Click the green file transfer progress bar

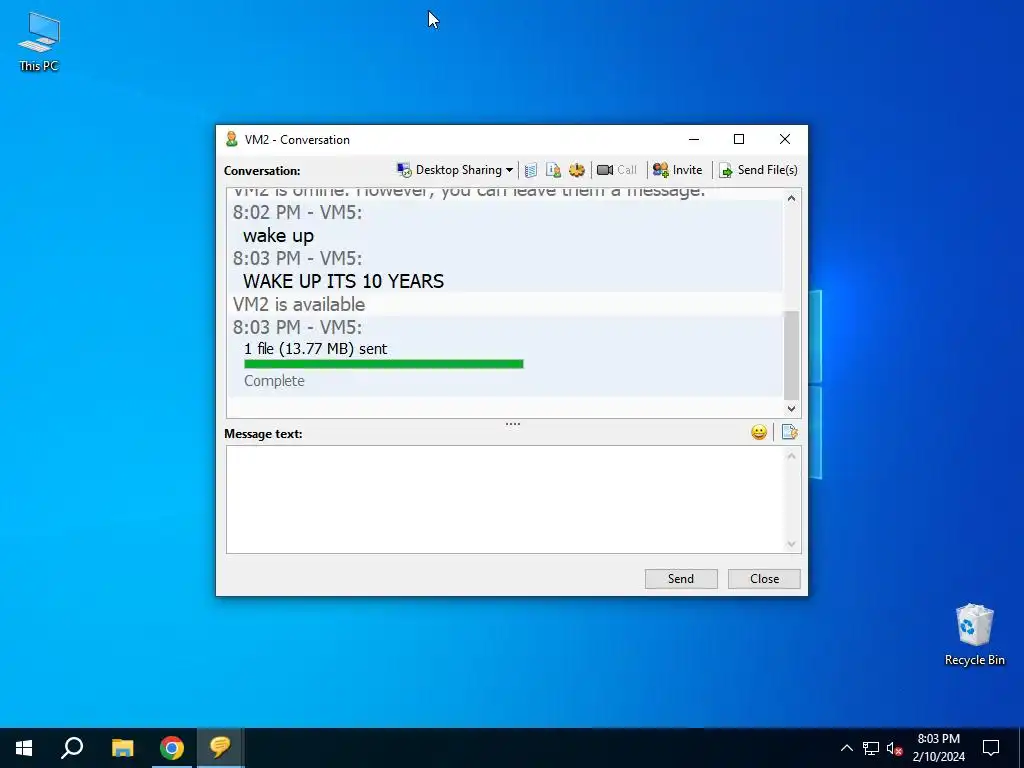coord(384,364)
